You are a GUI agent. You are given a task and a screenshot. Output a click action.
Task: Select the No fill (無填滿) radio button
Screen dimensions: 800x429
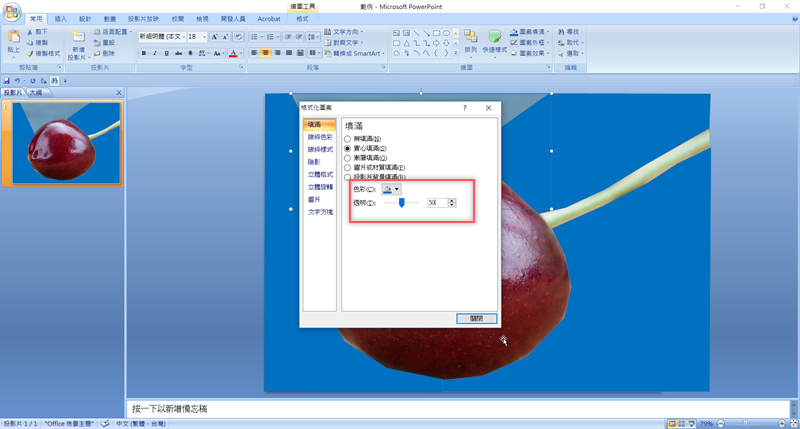pyautogui.click(x=347, y=139)
